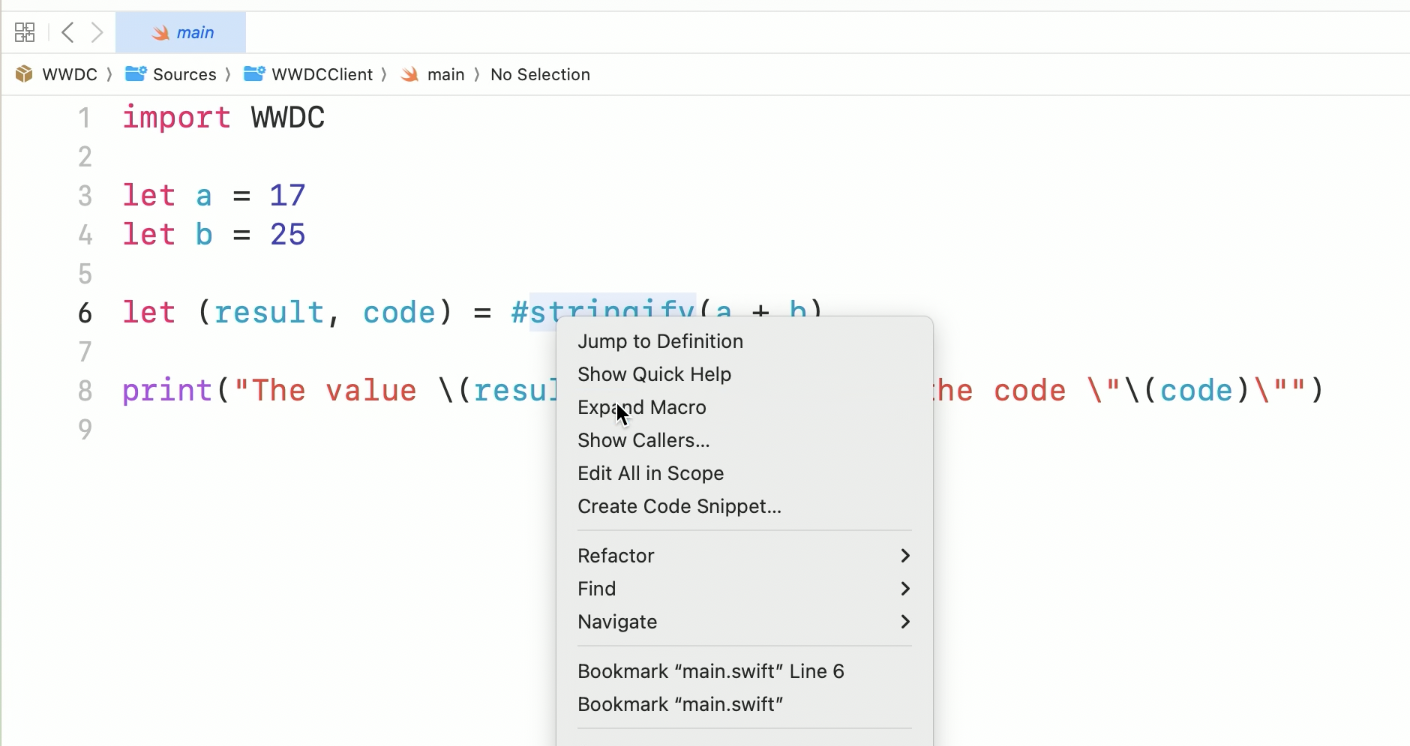Open WWDC breadcrumb item

[69, 74]
